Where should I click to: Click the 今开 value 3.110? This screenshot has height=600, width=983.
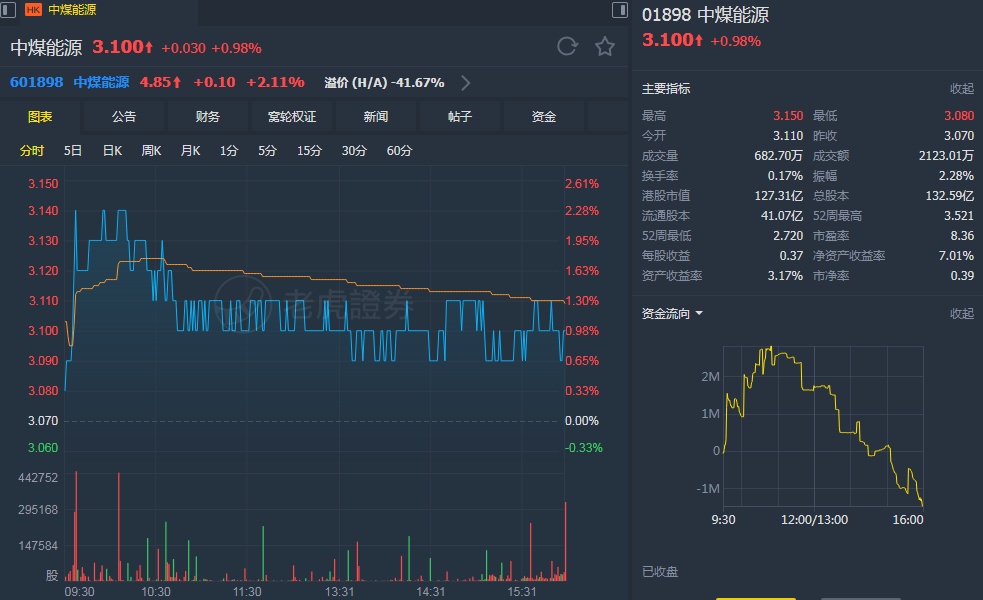click(x=787, y=135)
